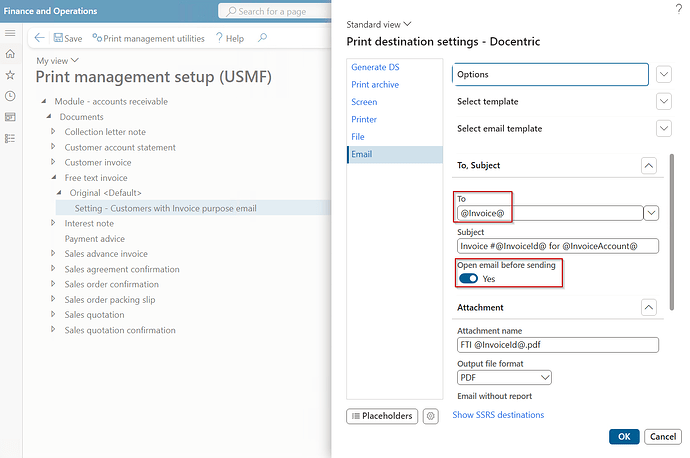Click Save in the toolbar
Viewport: 690px width, 458px height.
(x=68, y=38)
